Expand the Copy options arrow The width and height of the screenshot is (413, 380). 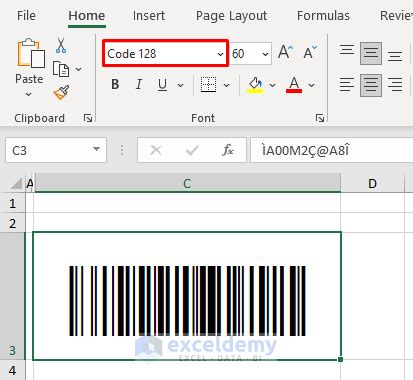point(79,69)
